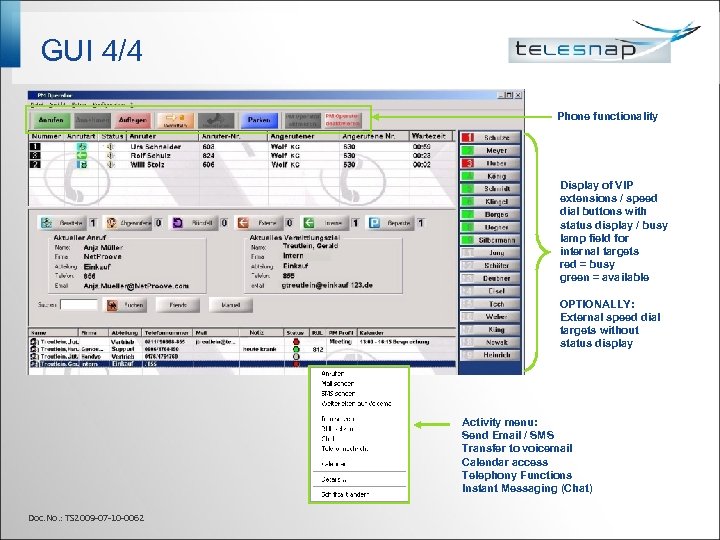This screenshot has width=720, height=540.
Task: Click the Nowak speed dial button
Action: tap(490, 342)
